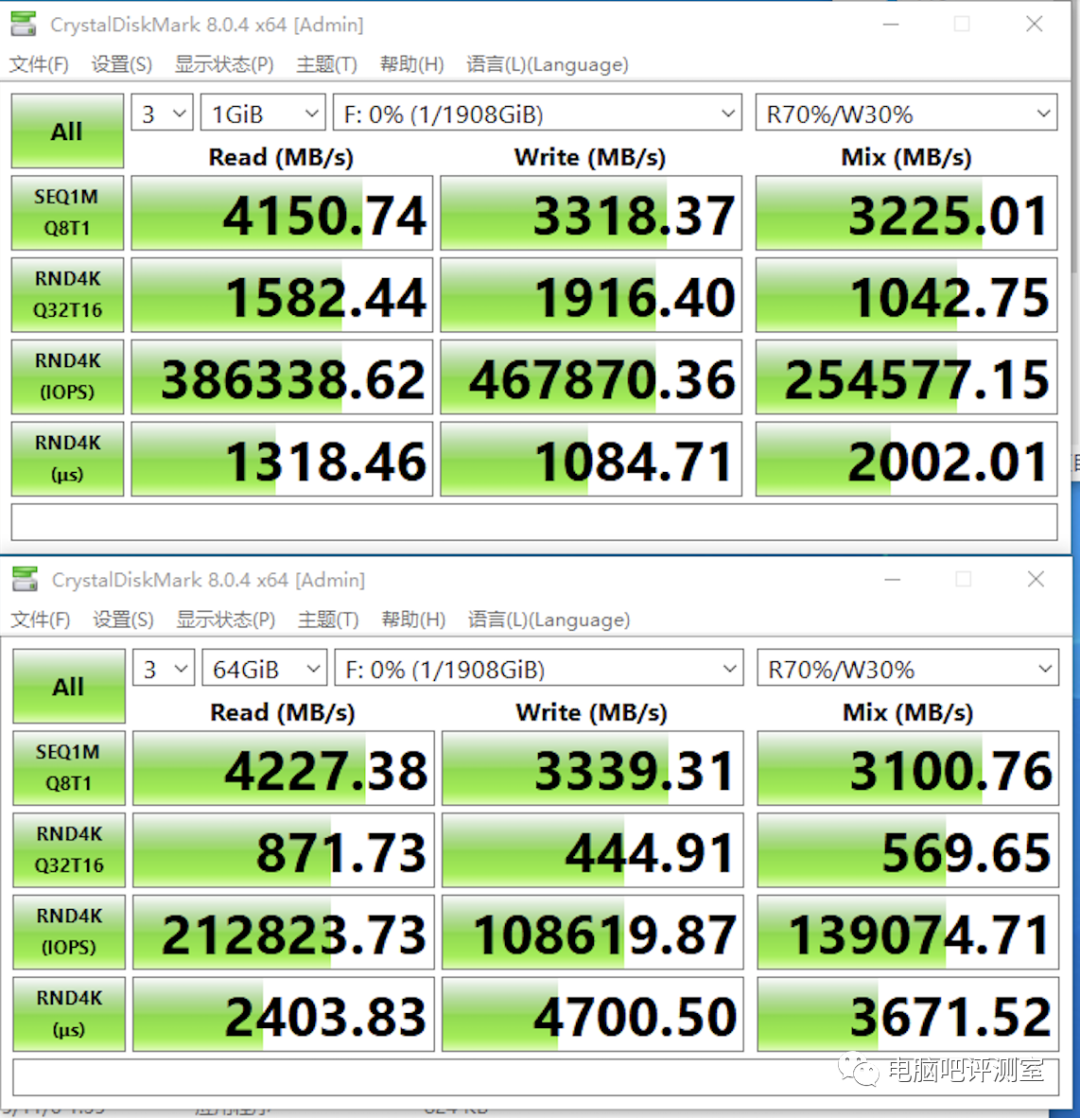1080x1118 pixels.
Task: Click the empty status bar below the top results
Action: pos(533,521)
